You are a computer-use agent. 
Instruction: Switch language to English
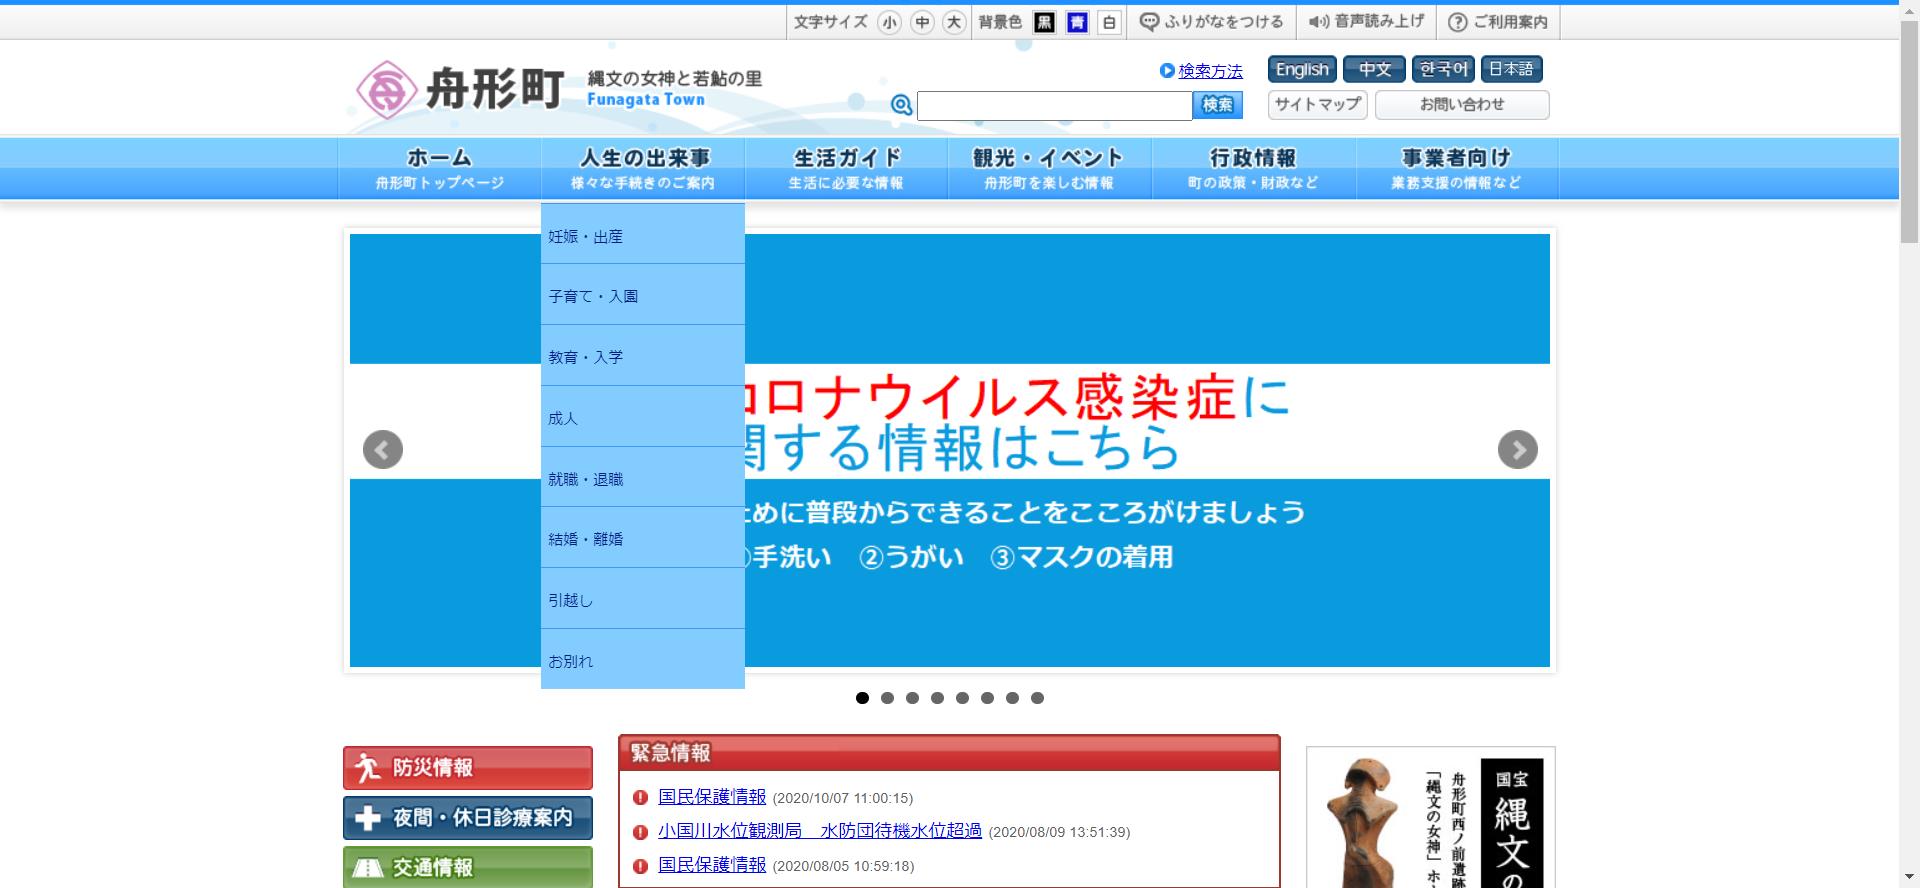pyautogui.click(x=1302, y=69)
